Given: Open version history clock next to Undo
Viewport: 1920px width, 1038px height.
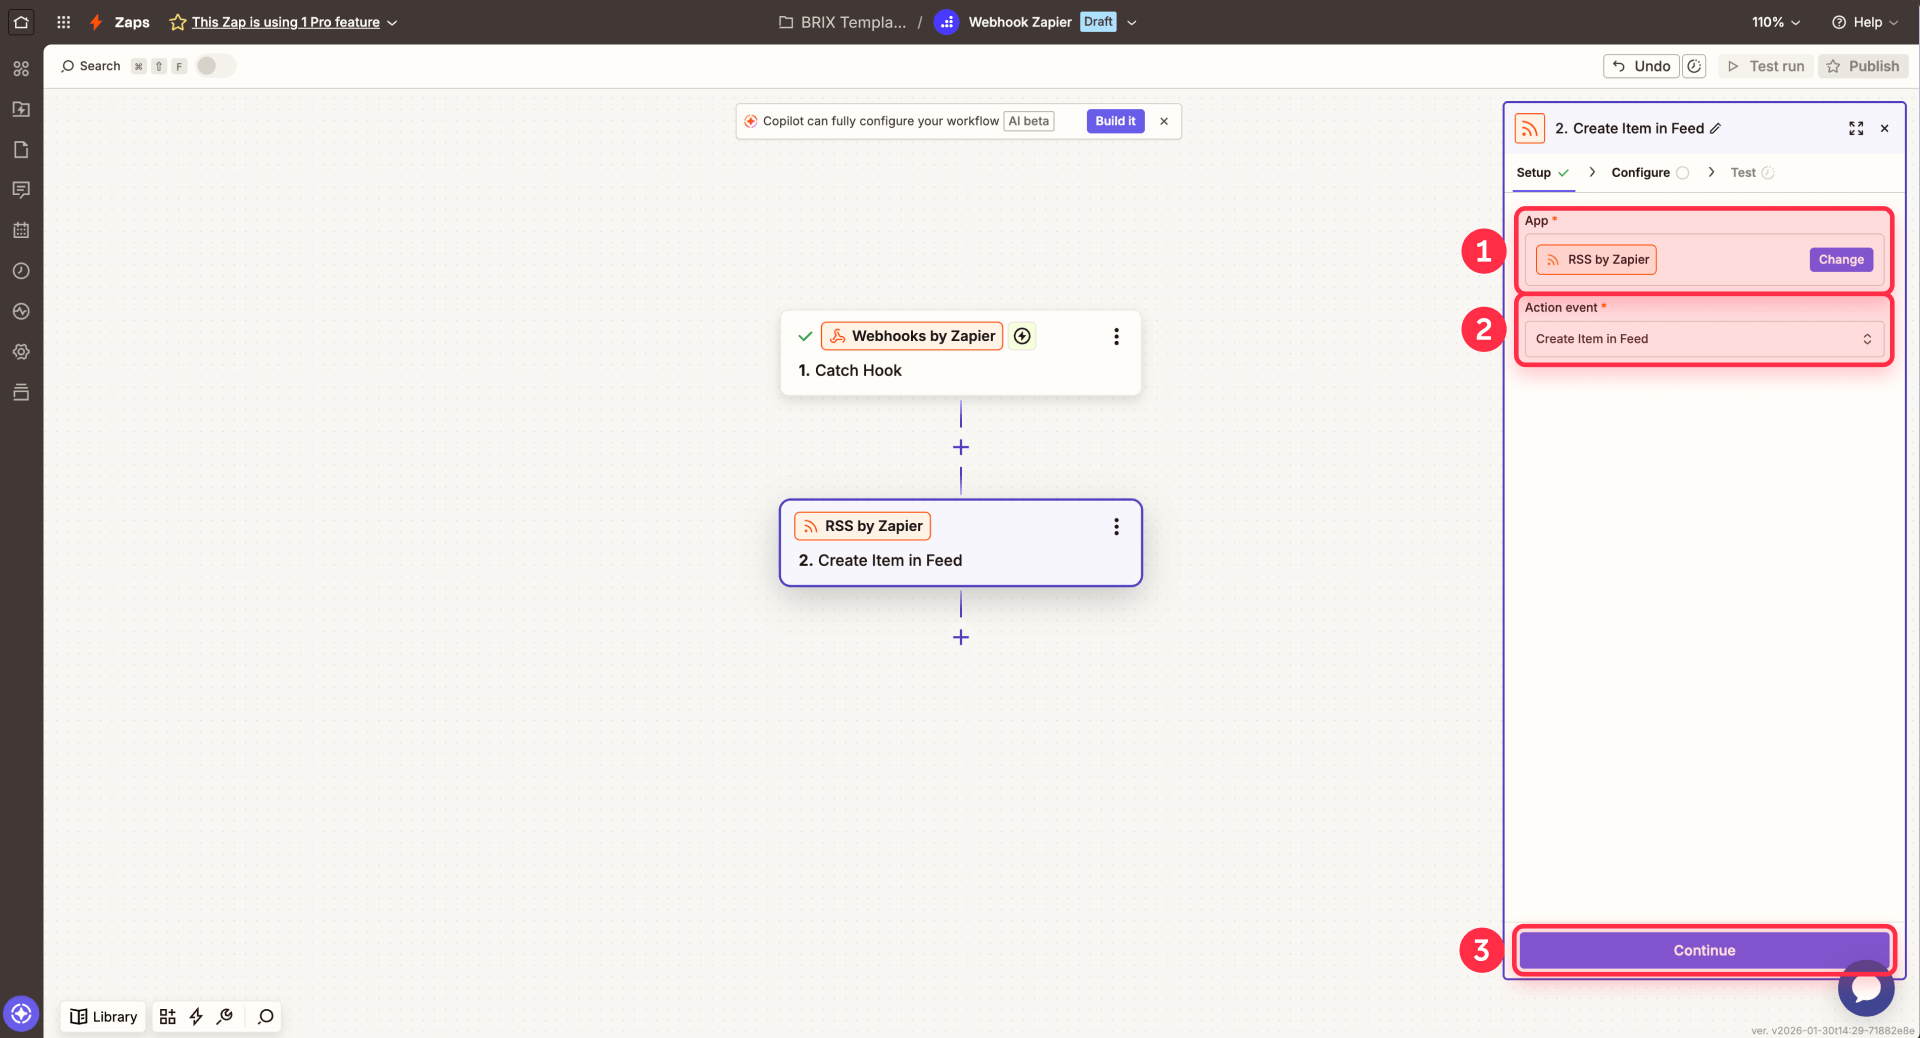Looking at the screenshot, I should pos(1694,66).
